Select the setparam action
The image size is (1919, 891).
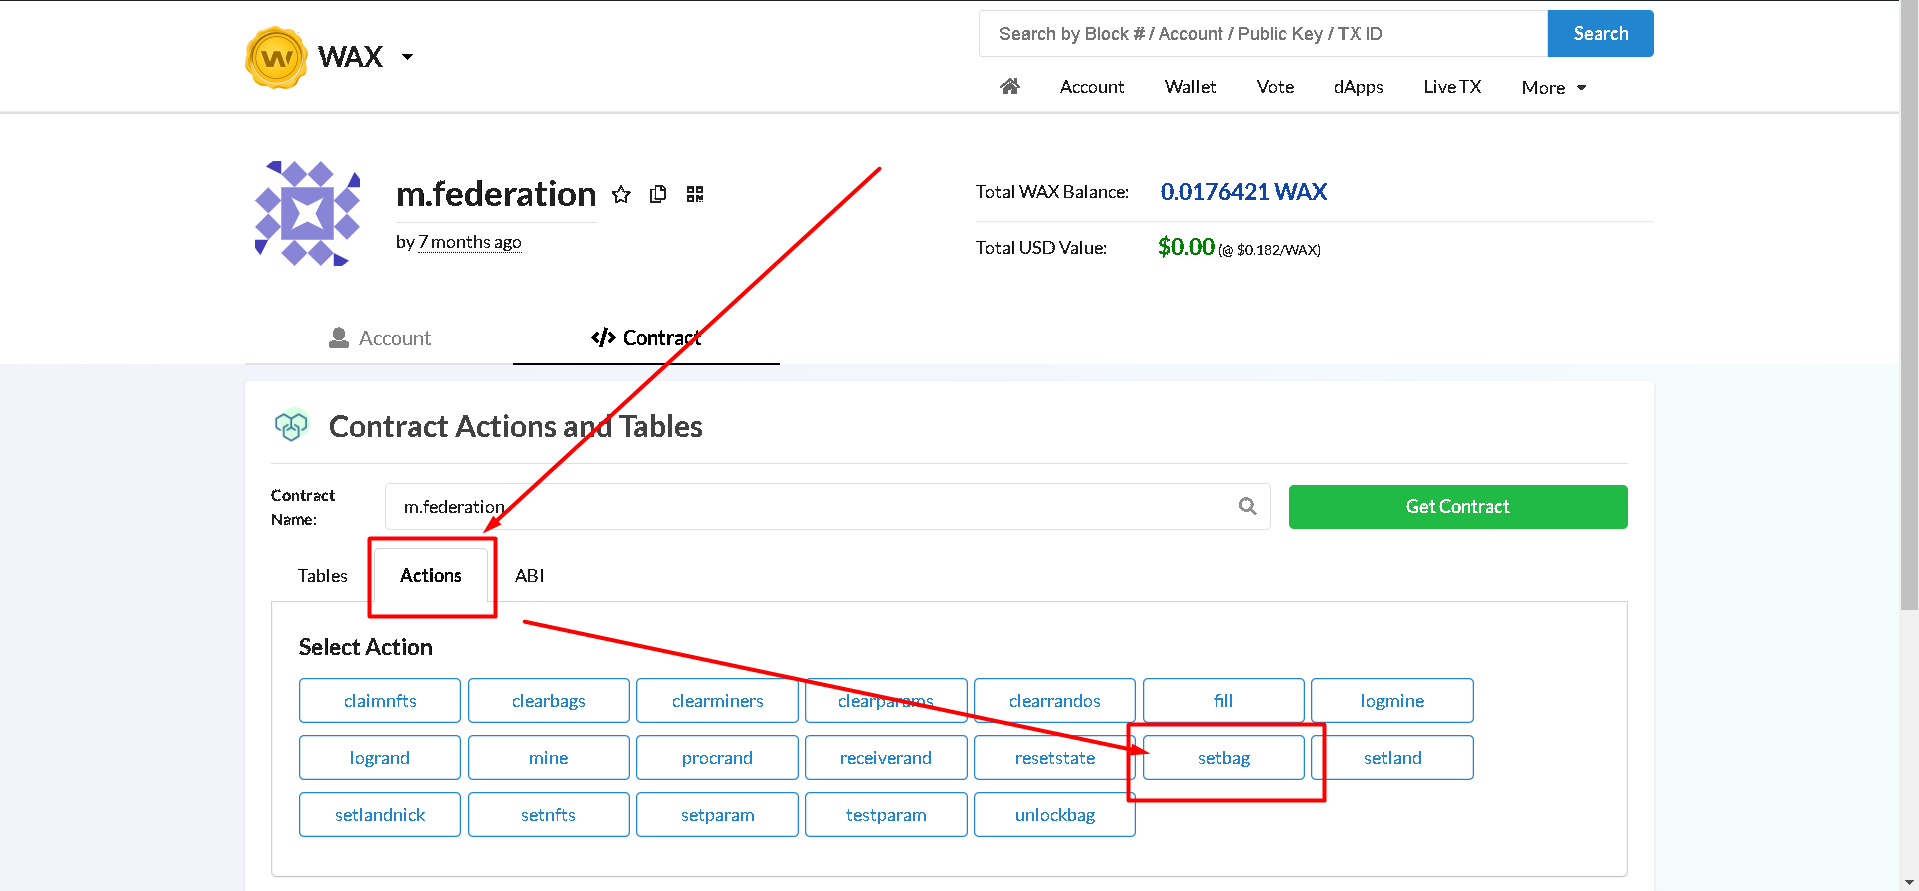coord(717,815)
